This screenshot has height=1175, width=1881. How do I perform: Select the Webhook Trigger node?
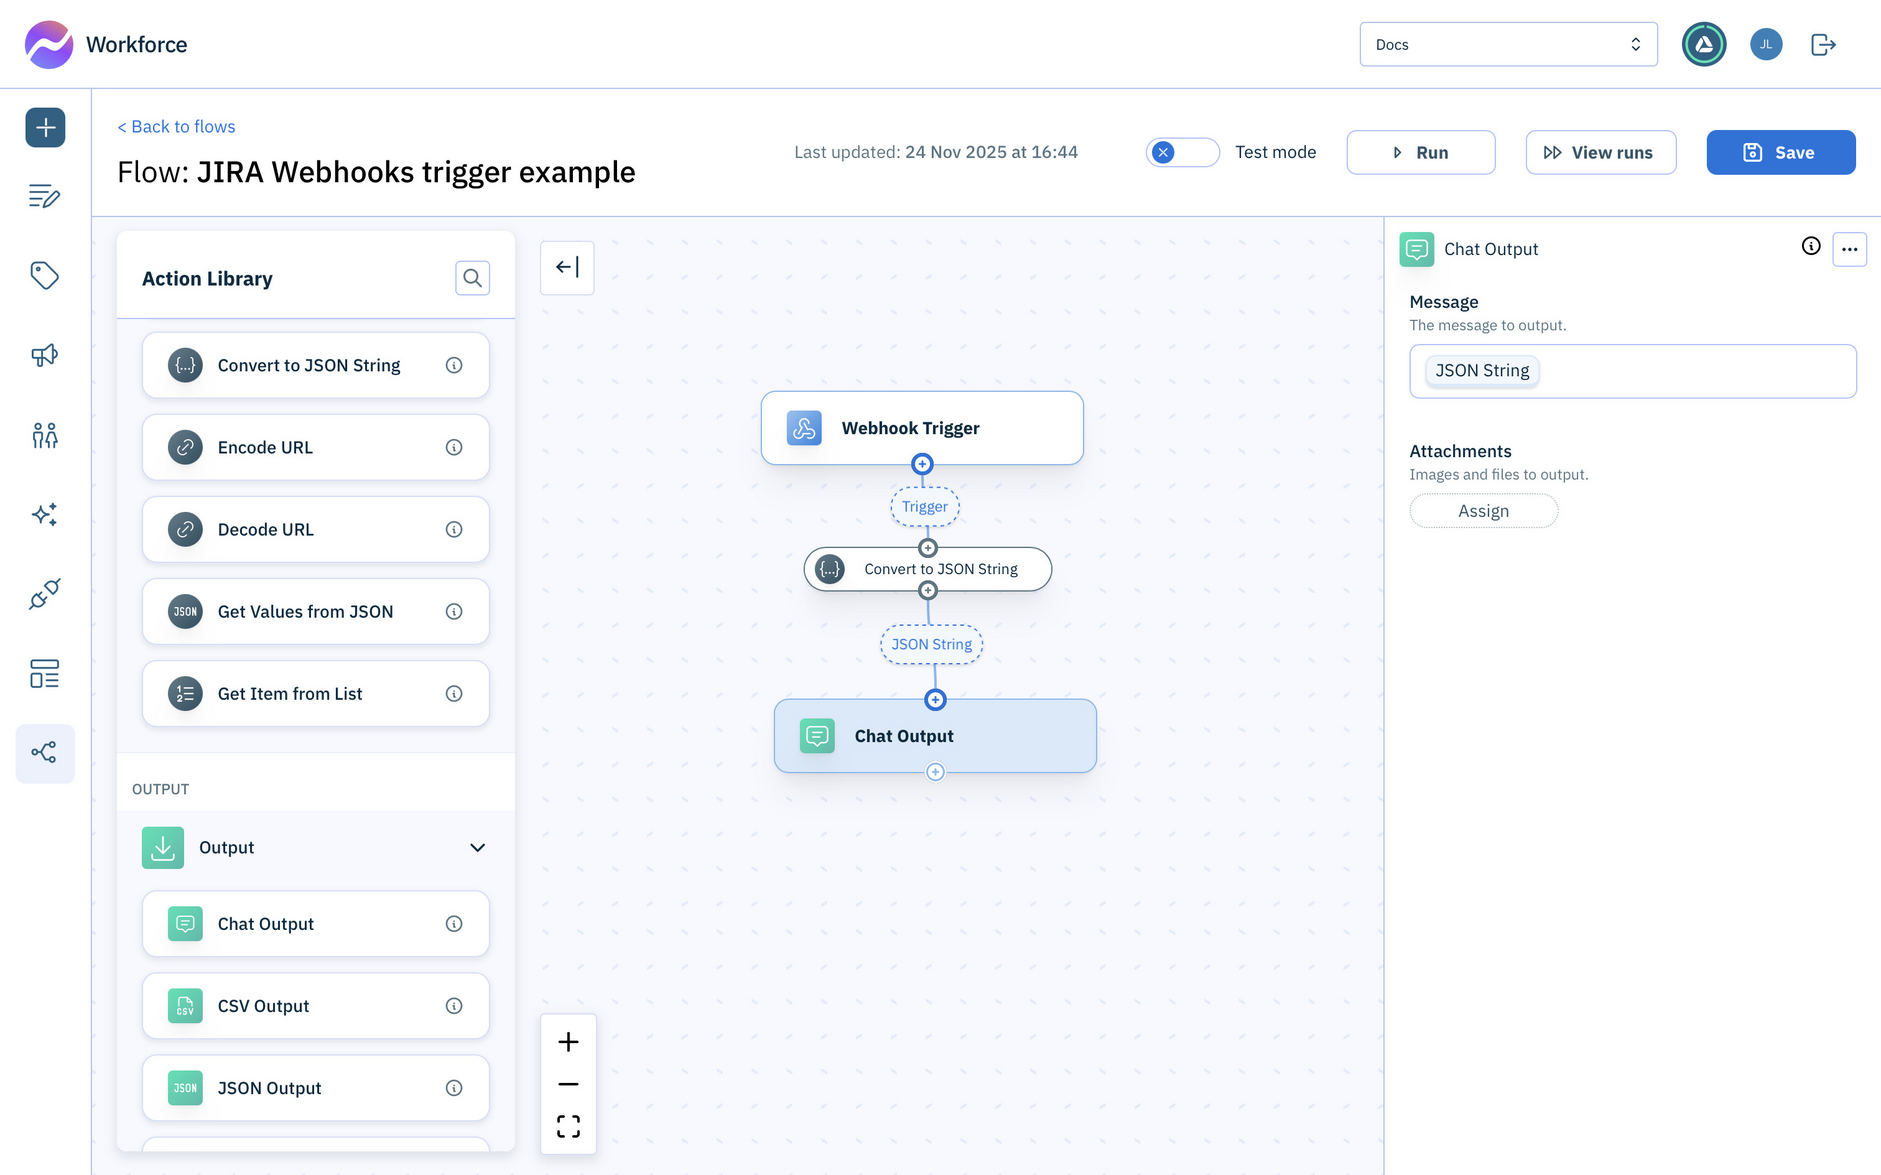(x=921, y=428)
